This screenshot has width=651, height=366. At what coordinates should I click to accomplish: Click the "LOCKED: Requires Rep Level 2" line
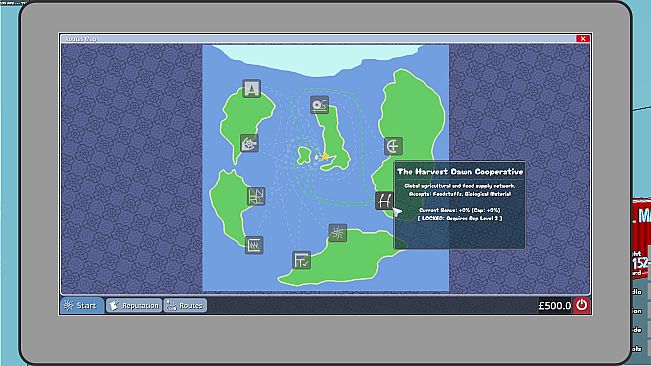click(x=460, y=218)
